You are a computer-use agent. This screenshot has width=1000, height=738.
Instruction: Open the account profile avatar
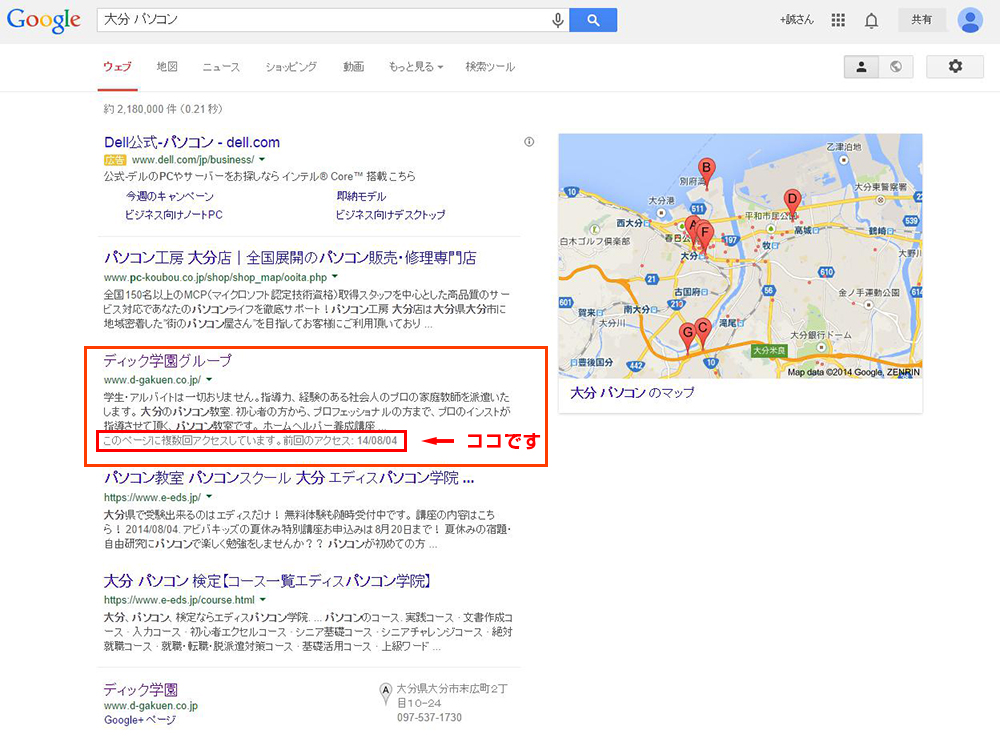[969, 20]
